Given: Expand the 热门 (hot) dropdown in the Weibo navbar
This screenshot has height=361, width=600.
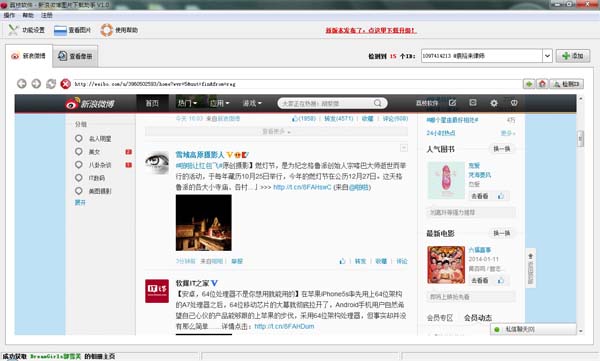Looking at the screenshot, I should [187, 103].
